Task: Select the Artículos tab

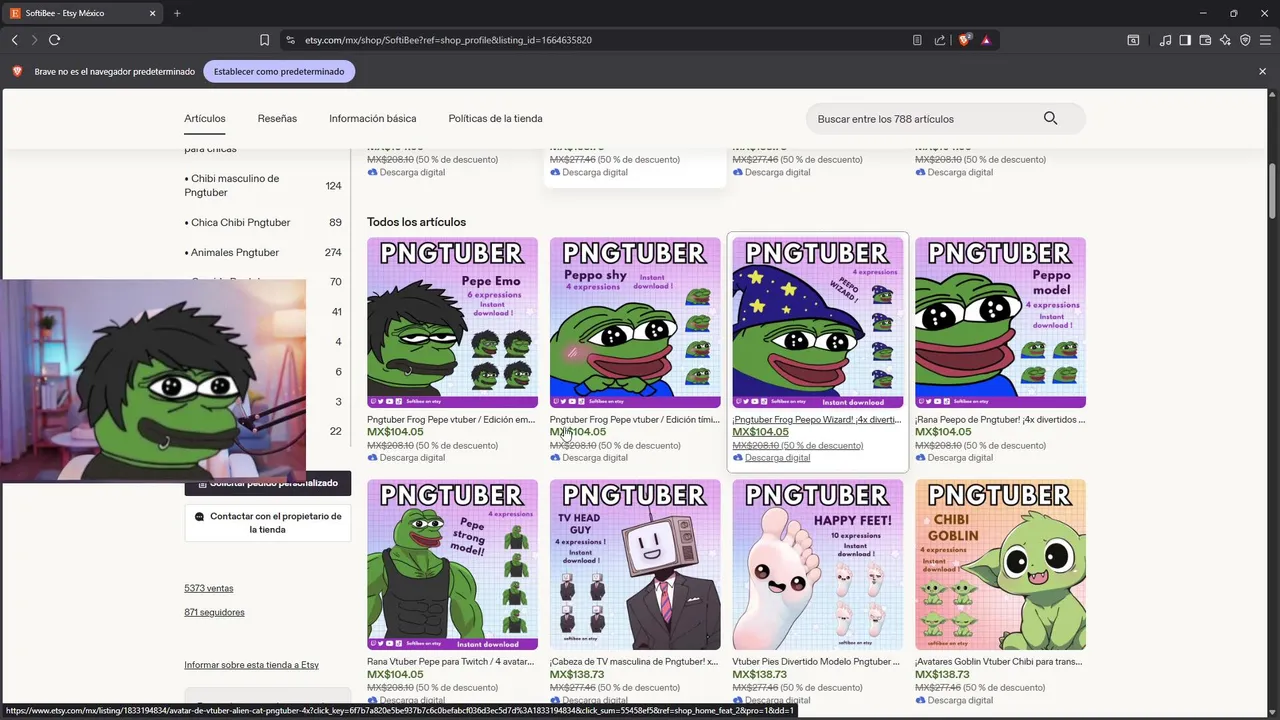Action: (x=205, y=118)
